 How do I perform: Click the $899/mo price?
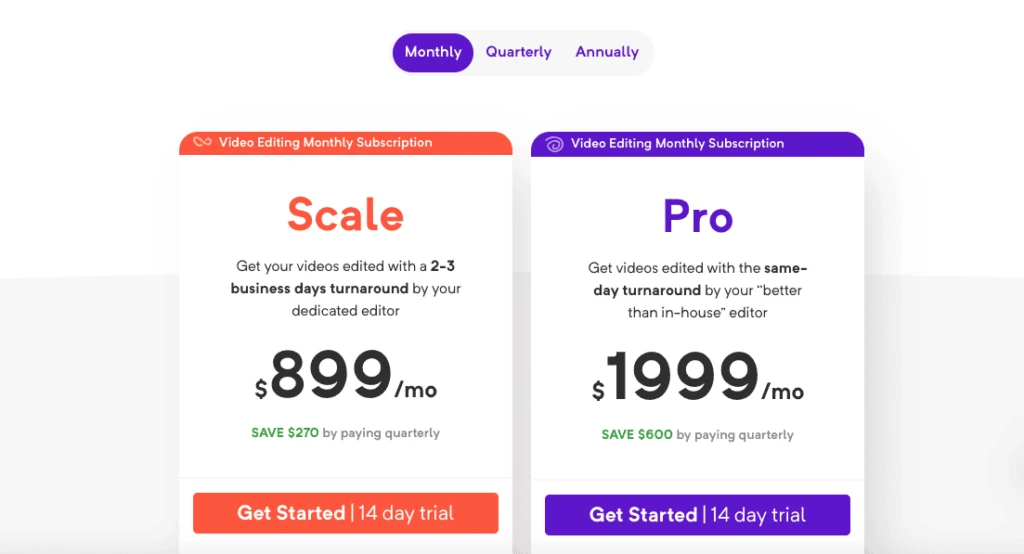coord(345,378)
